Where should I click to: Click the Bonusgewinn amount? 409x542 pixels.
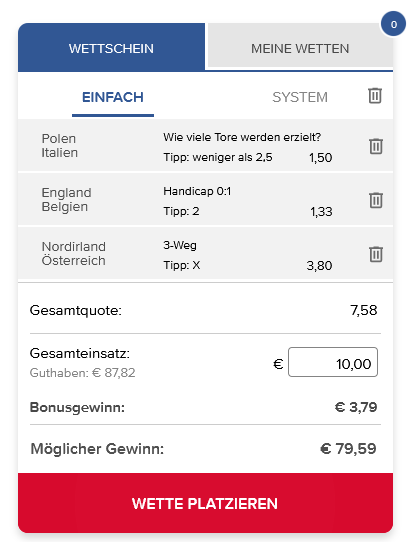[356, 407]
